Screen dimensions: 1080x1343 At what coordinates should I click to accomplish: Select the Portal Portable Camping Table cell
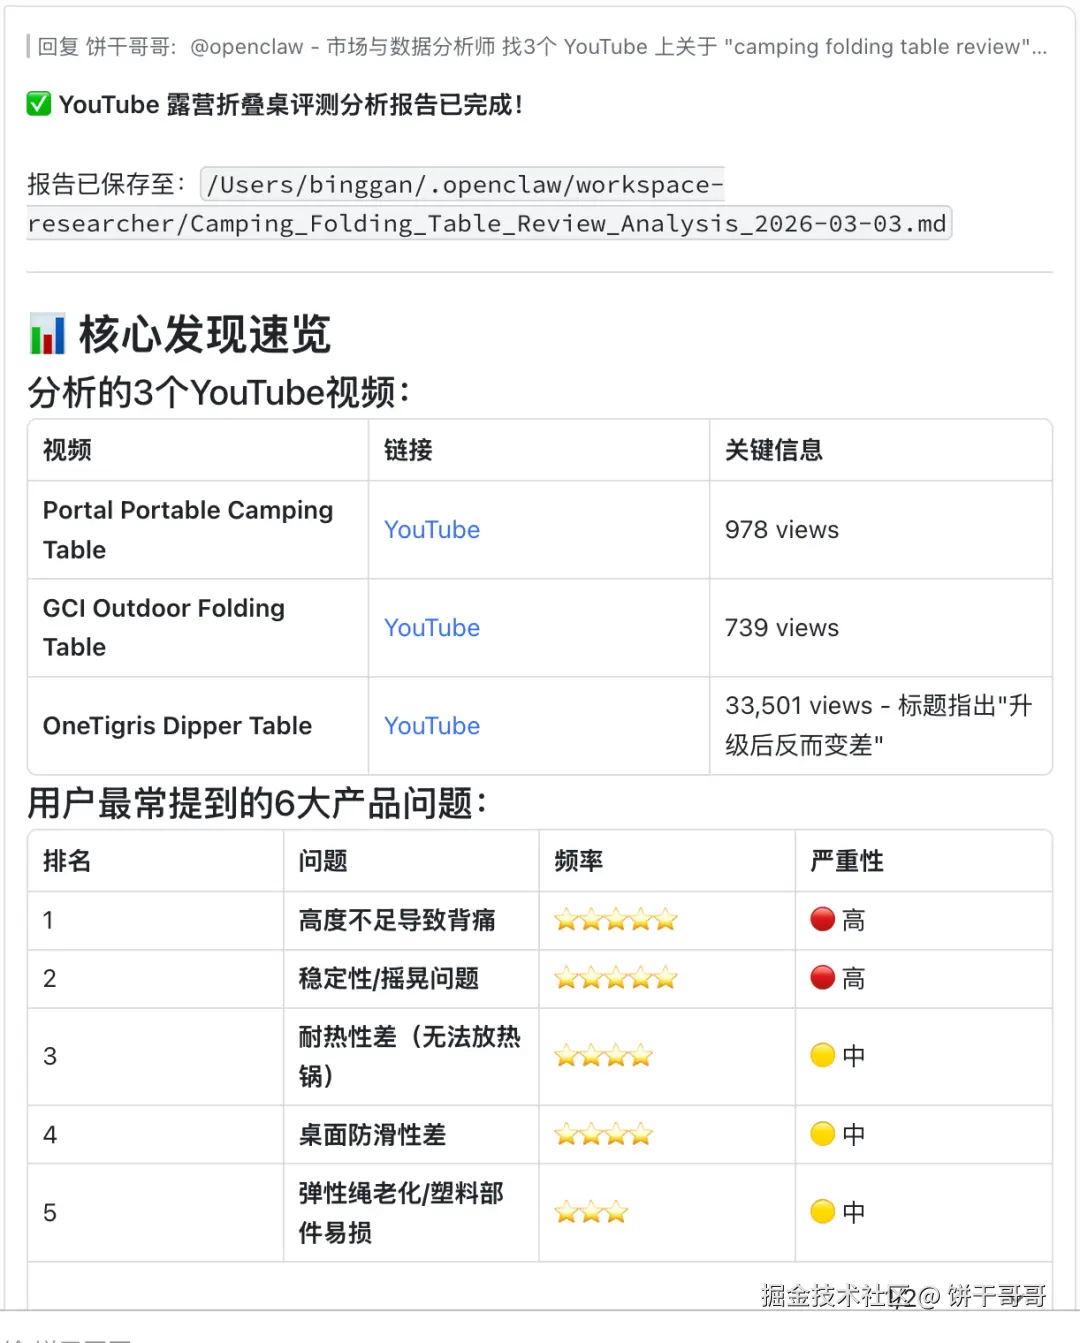tap(198, 530)
